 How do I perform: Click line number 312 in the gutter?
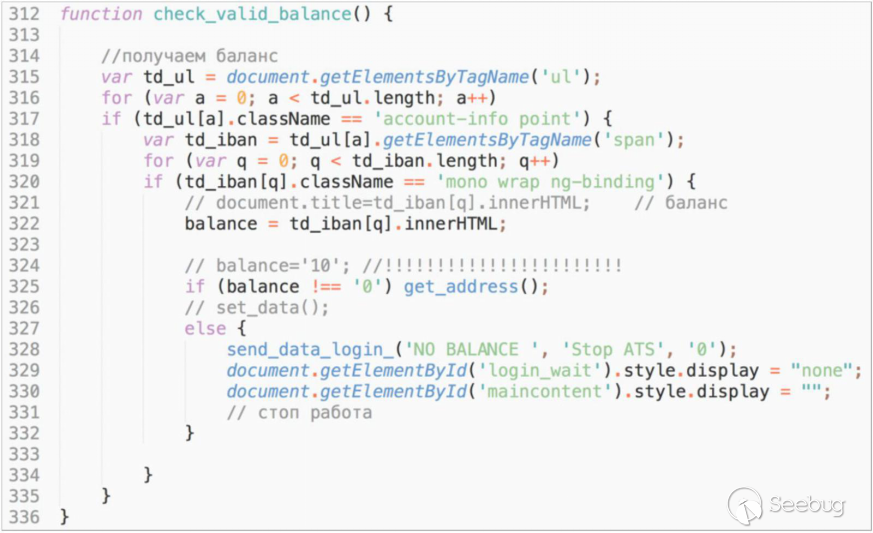click(24, 14)
